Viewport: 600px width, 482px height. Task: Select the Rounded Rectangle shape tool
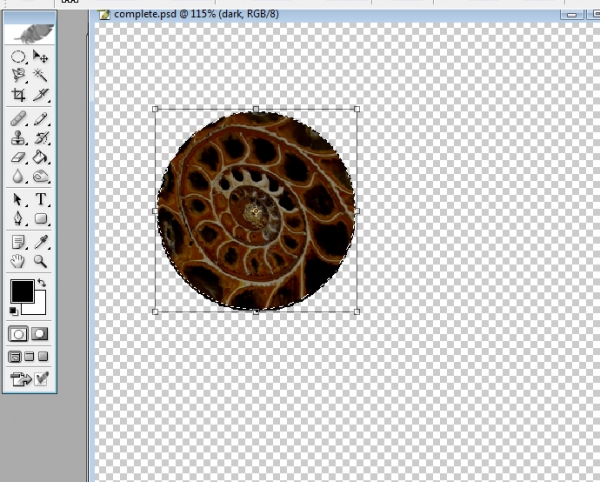40,218
